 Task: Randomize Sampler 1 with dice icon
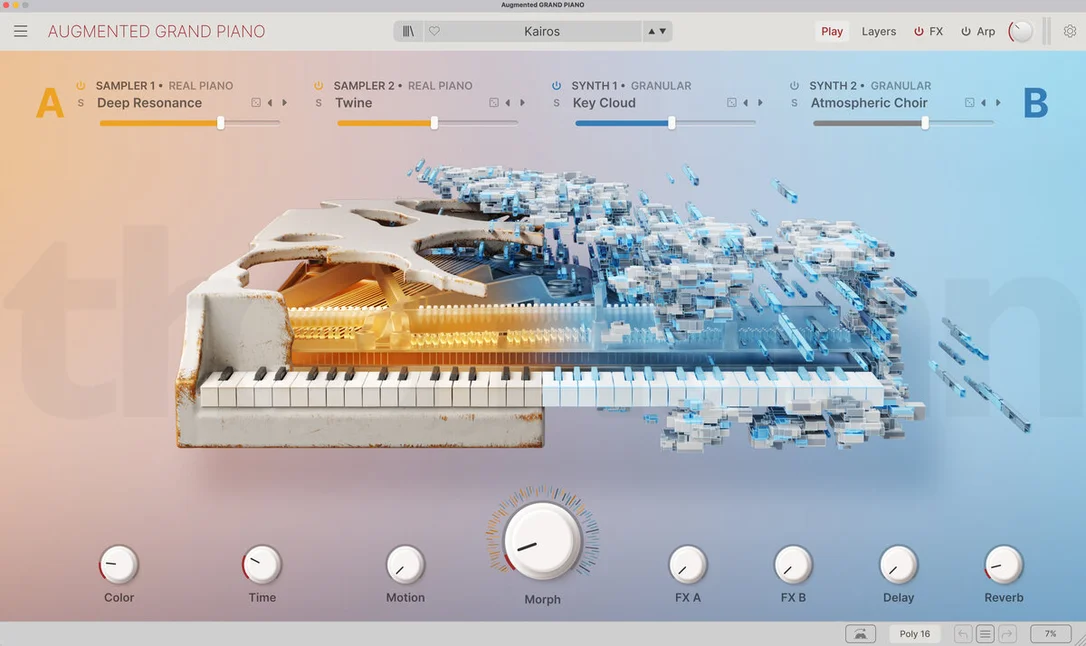256,102
